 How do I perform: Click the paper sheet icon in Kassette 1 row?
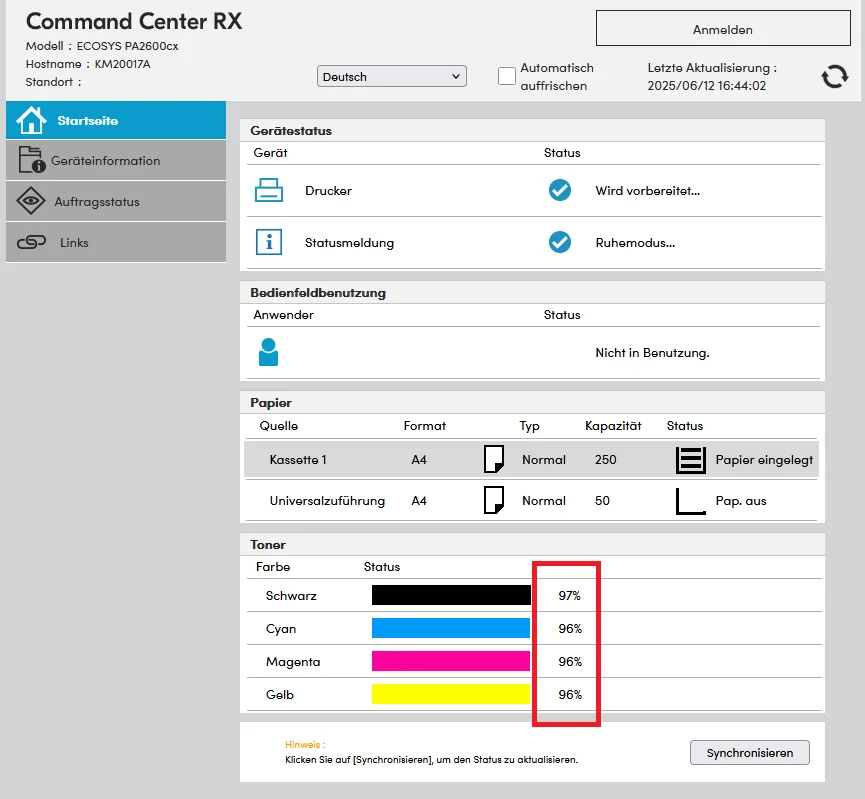[494, 459]
